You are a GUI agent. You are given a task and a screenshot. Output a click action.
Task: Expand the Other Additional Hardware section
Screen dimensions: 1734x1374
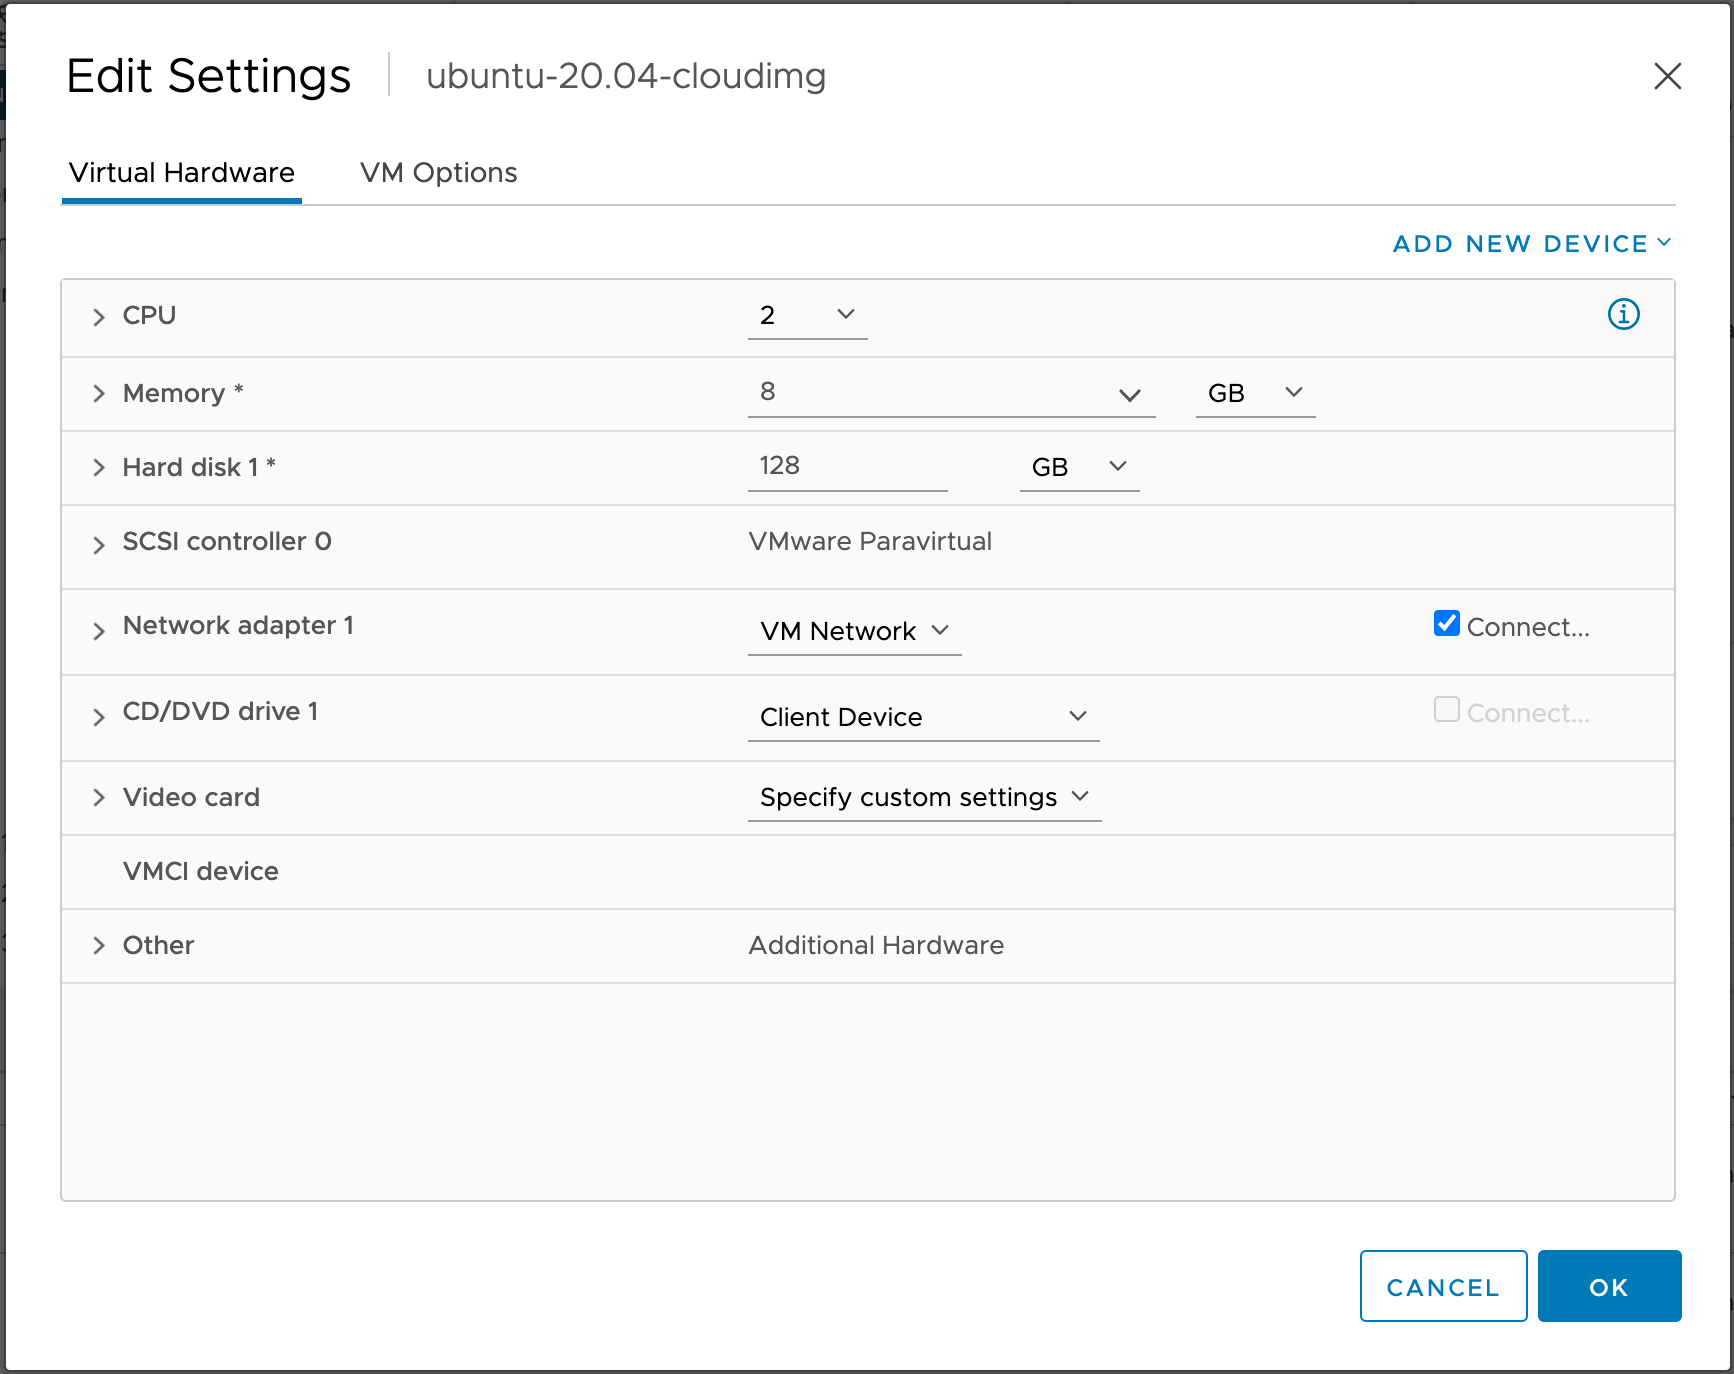[x=99, y=945]
